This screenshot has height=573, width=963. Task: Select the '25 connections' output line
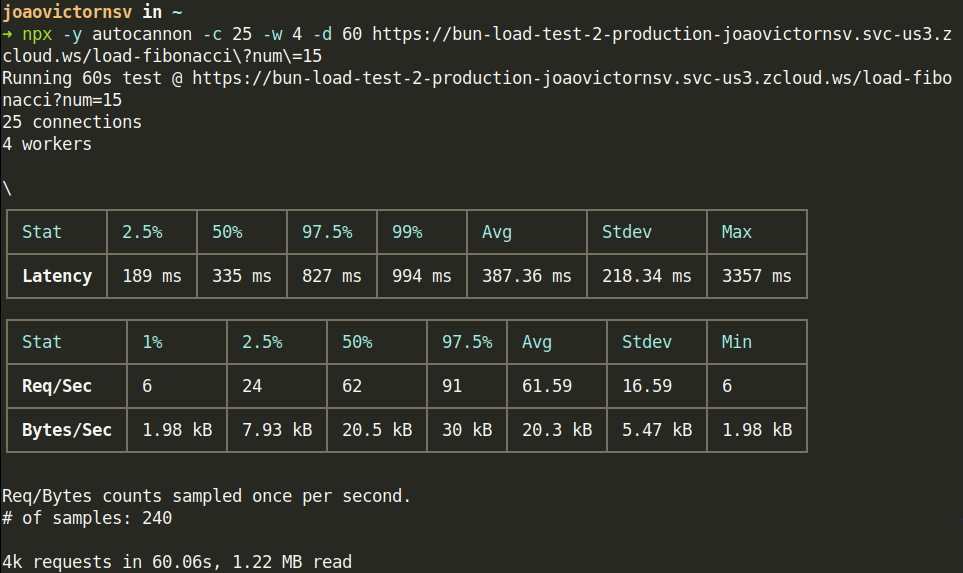pos(72,122)
